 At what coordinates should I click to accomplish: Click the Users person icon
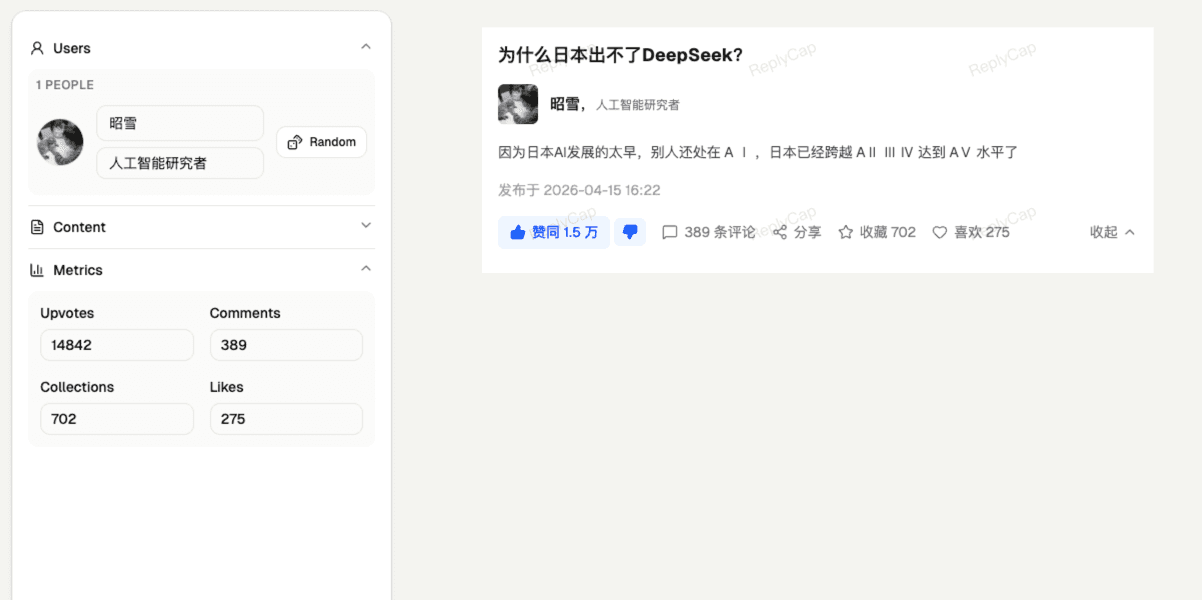37,48
